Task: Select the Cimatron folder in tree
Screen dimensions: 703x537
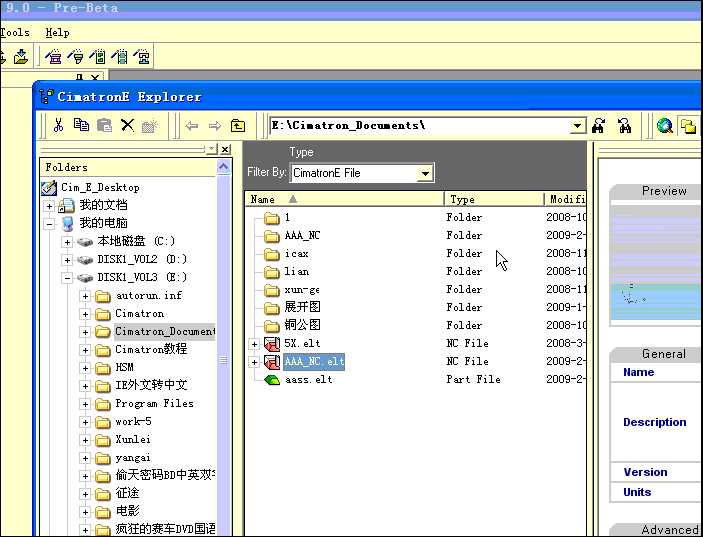Action: coord(139,314)
